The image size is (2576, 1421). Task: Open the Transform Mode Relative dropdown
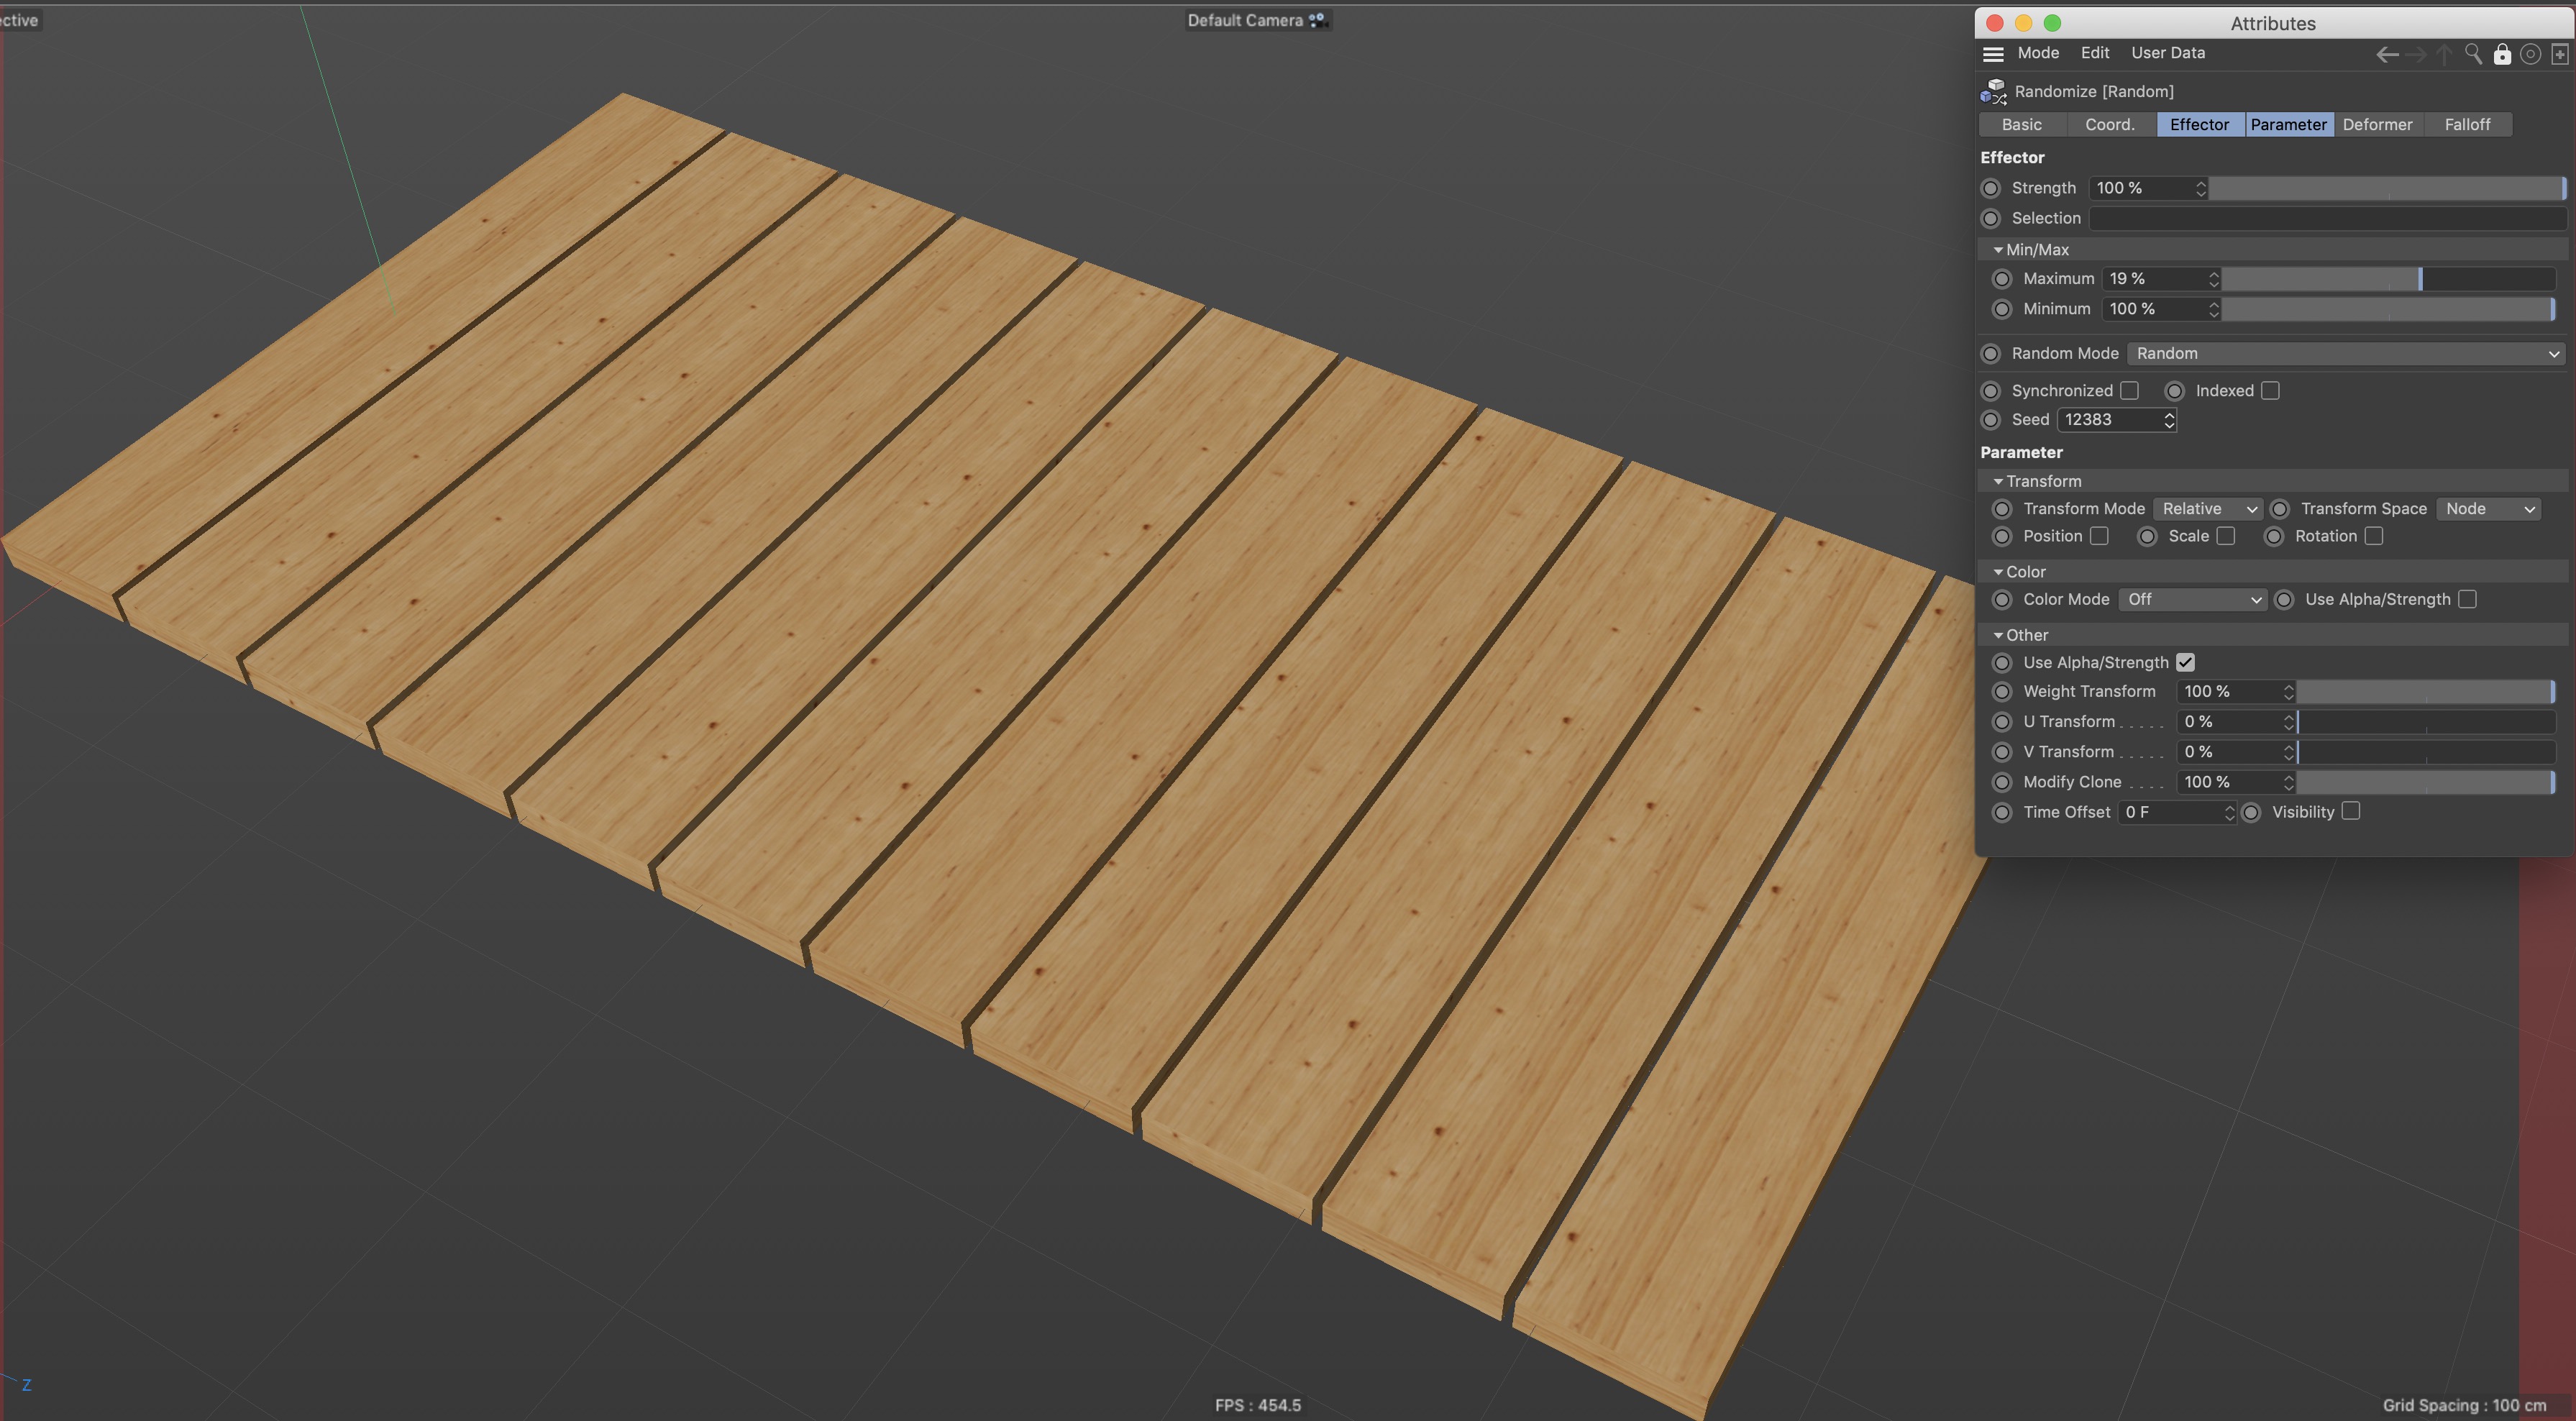click(x=2208, y=509)
